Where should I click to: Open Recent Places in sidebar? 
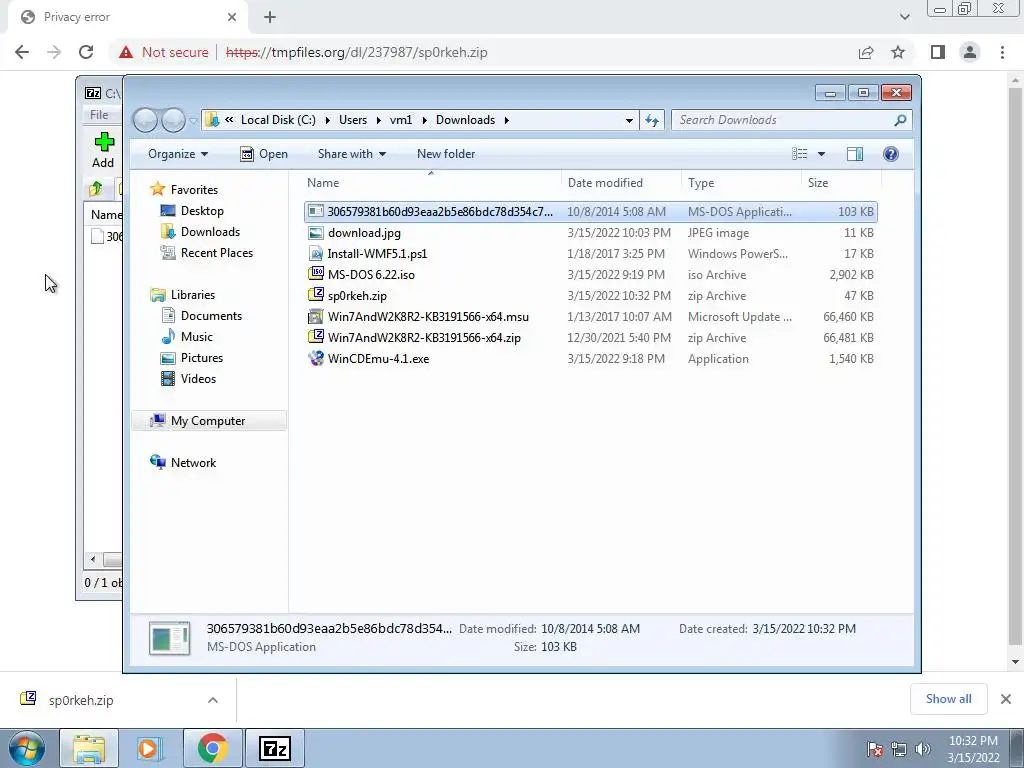point(216,253)
